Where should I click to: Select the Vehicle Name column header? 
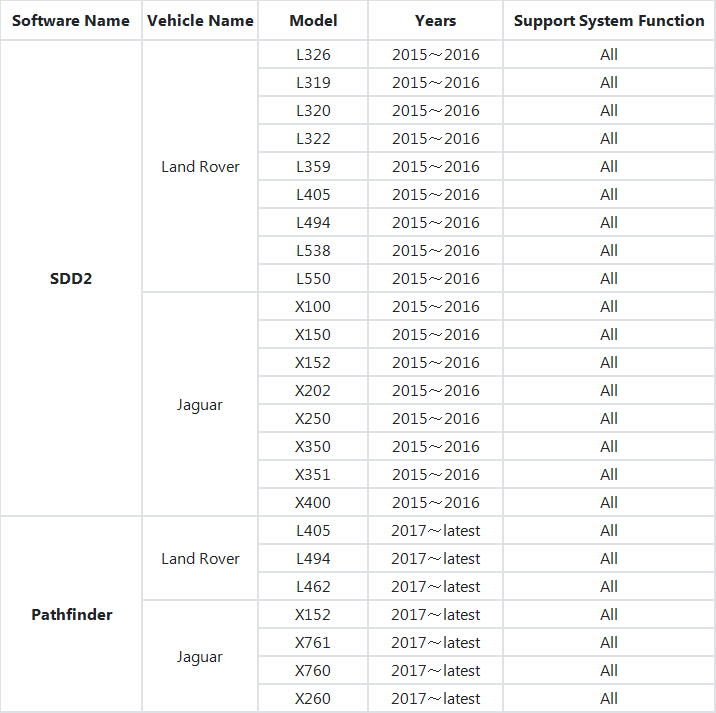(x=200, y=20)
